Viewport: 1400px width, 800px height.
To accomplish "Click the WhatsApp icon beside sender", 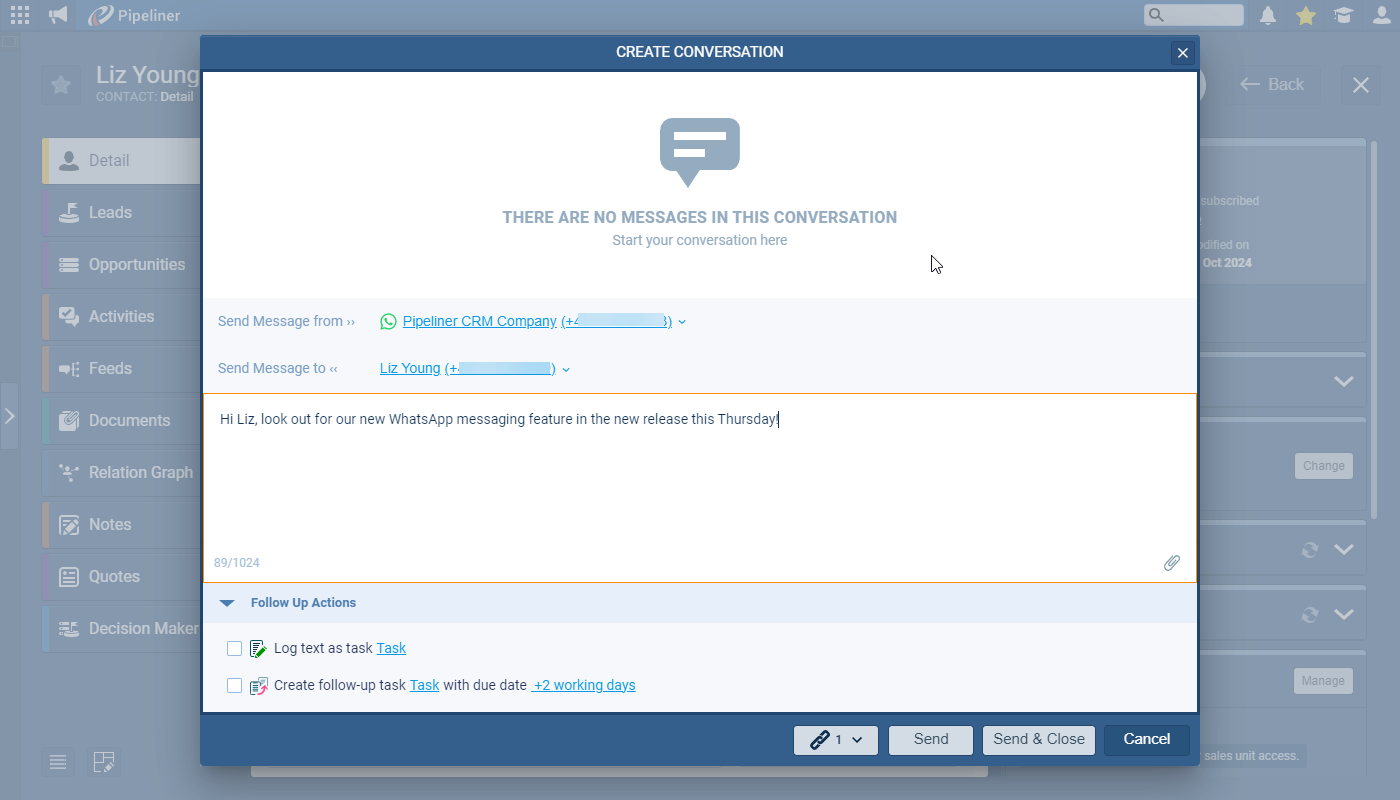I will pyautogui.click(x=388, y=322).
